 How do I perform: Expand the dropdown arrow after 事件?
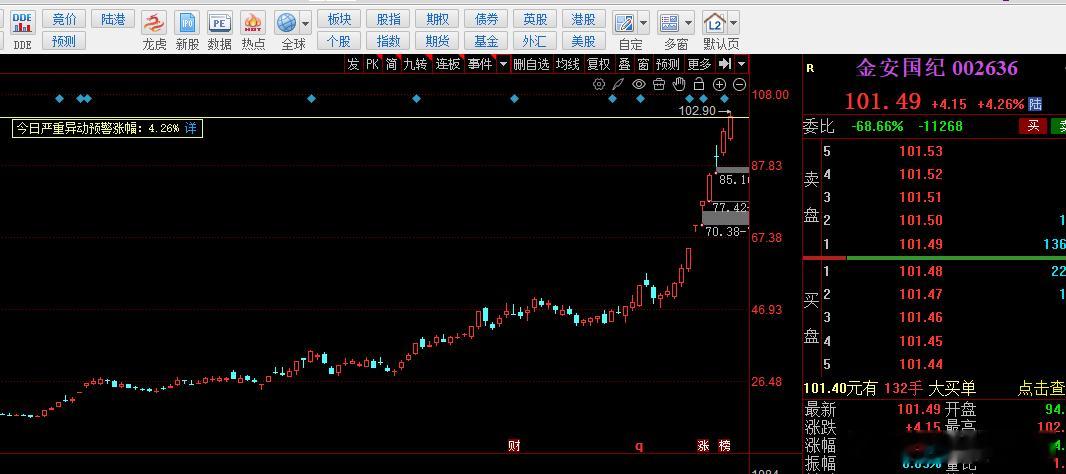point(503,65)
